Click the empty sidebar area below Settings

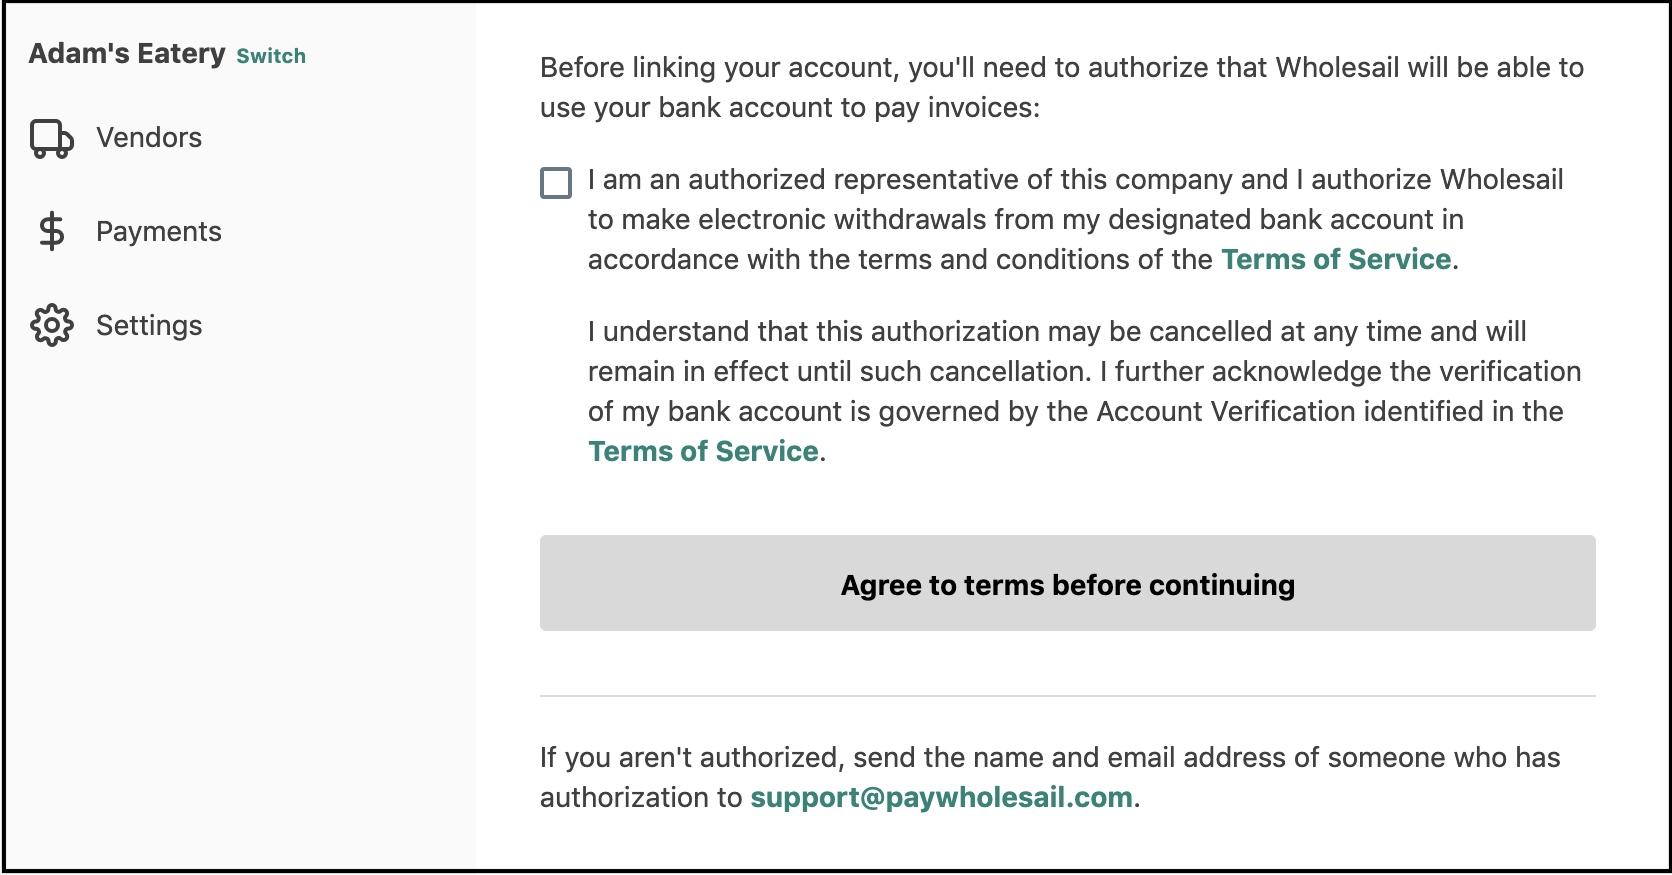tap(240, 600)
